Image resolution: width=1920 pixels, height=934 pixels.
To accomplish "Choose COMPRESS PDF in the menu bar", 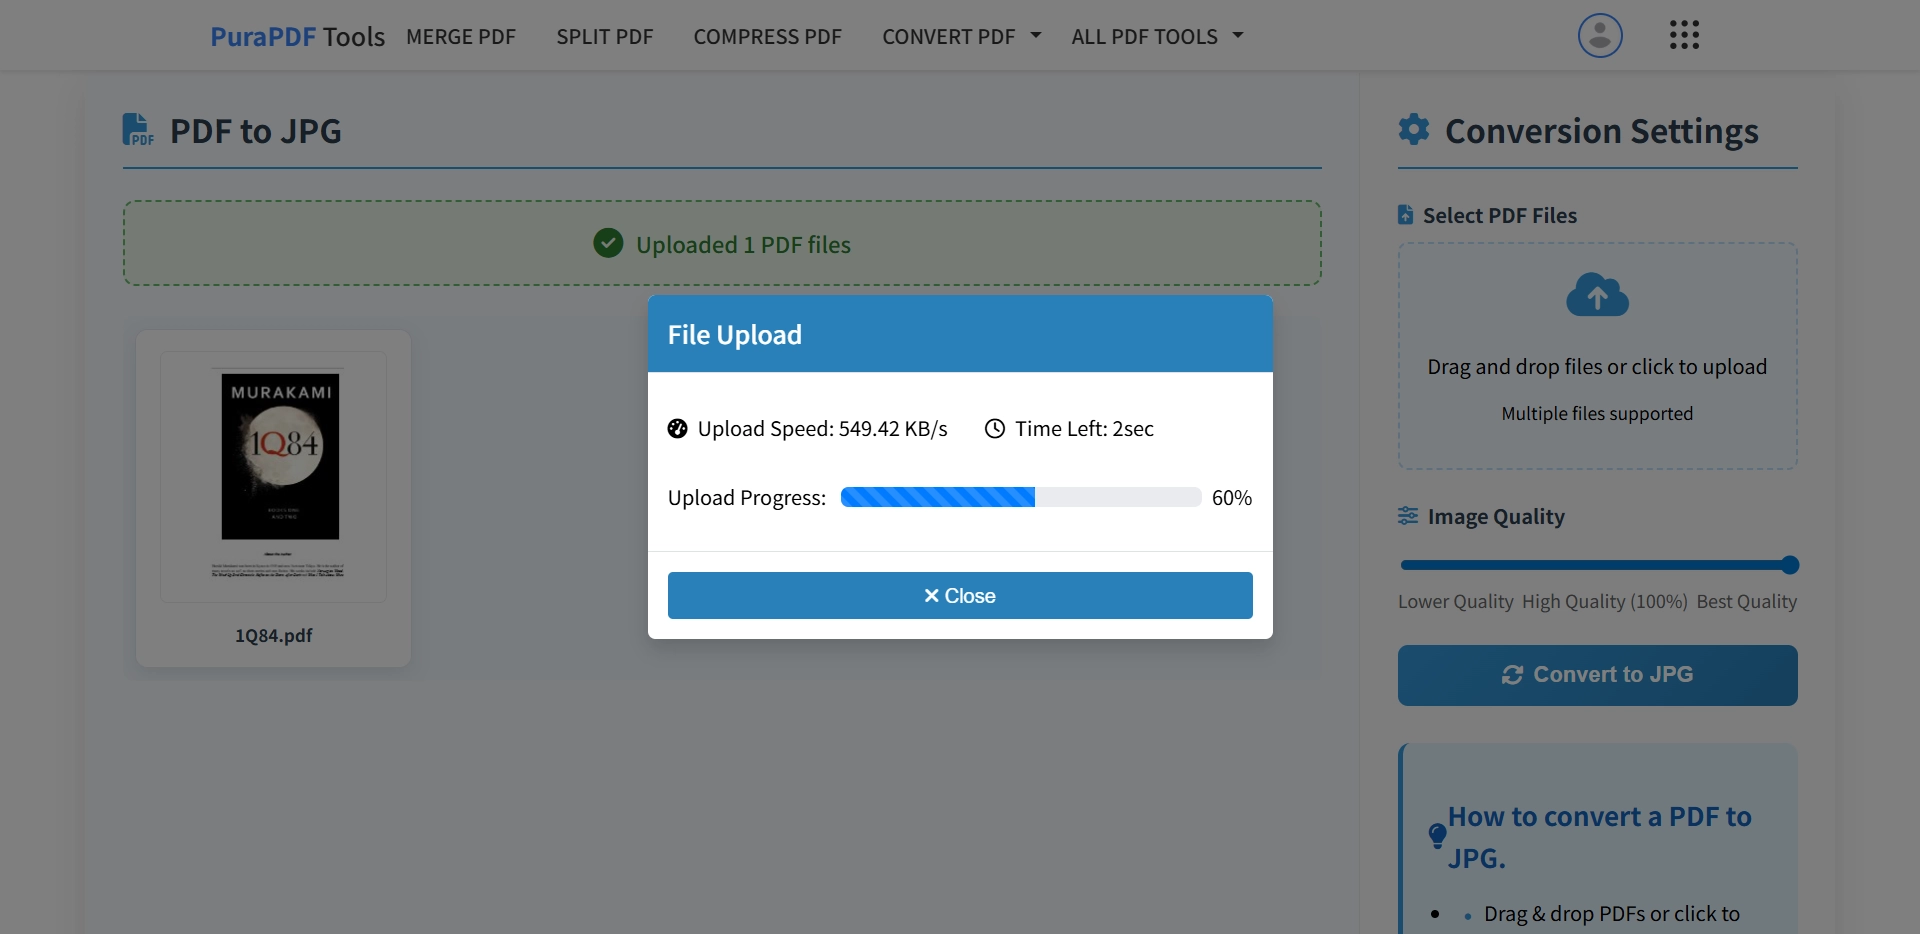I will 767,36.
